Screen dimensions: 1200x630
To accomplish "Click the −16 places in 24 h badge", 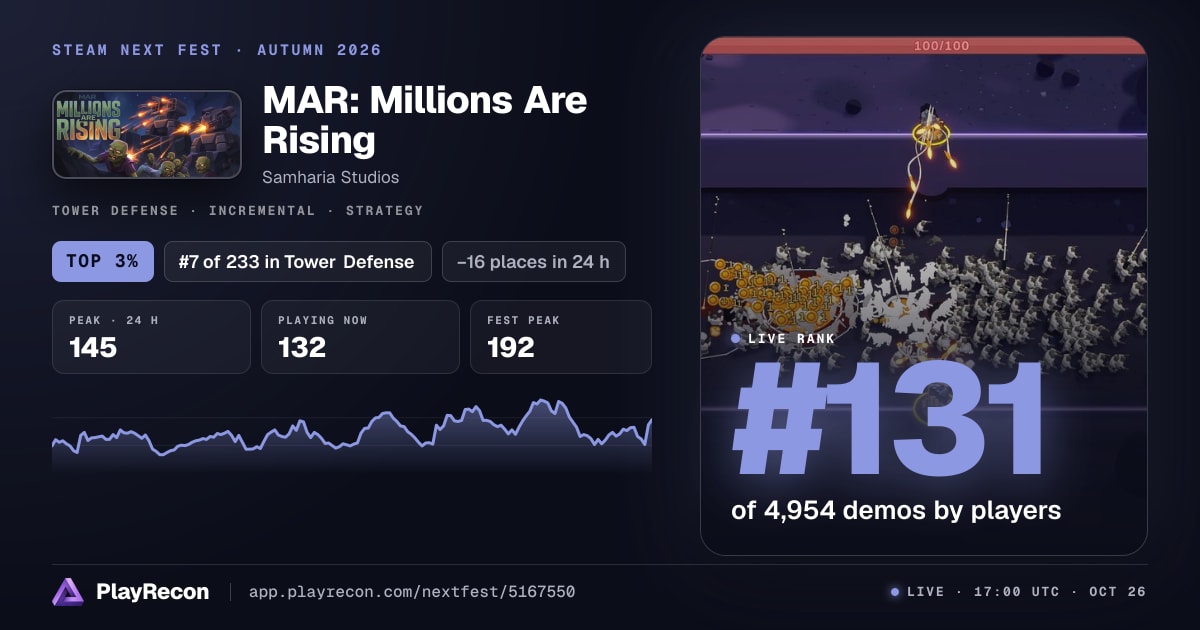I will [x=534, y=262].
